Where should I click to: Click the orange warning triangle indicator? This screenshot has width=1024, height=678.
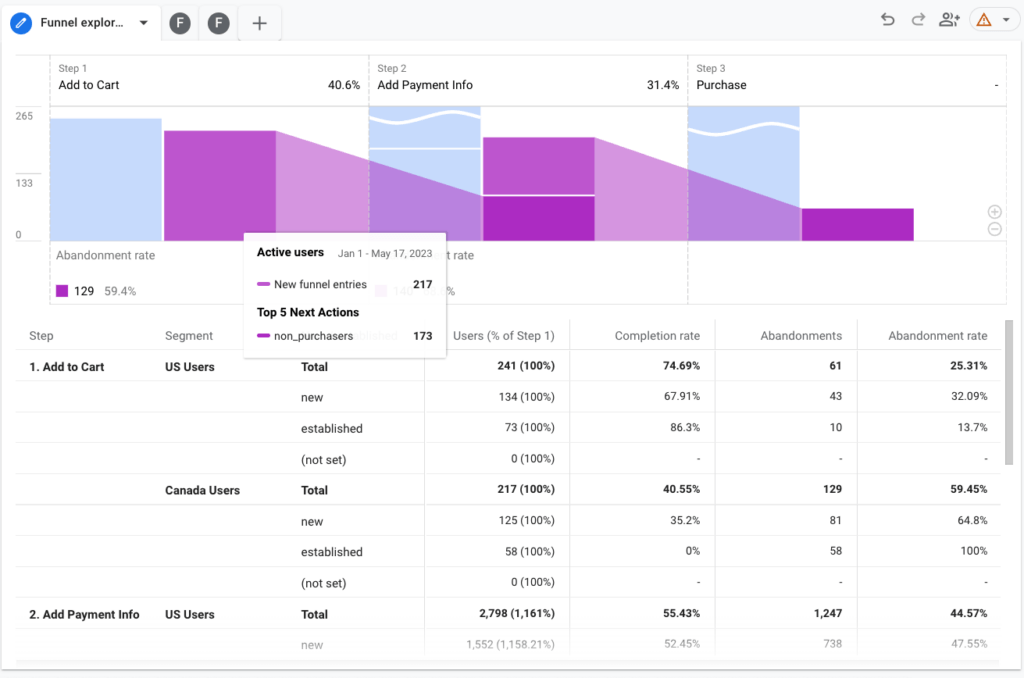(984, 18)
